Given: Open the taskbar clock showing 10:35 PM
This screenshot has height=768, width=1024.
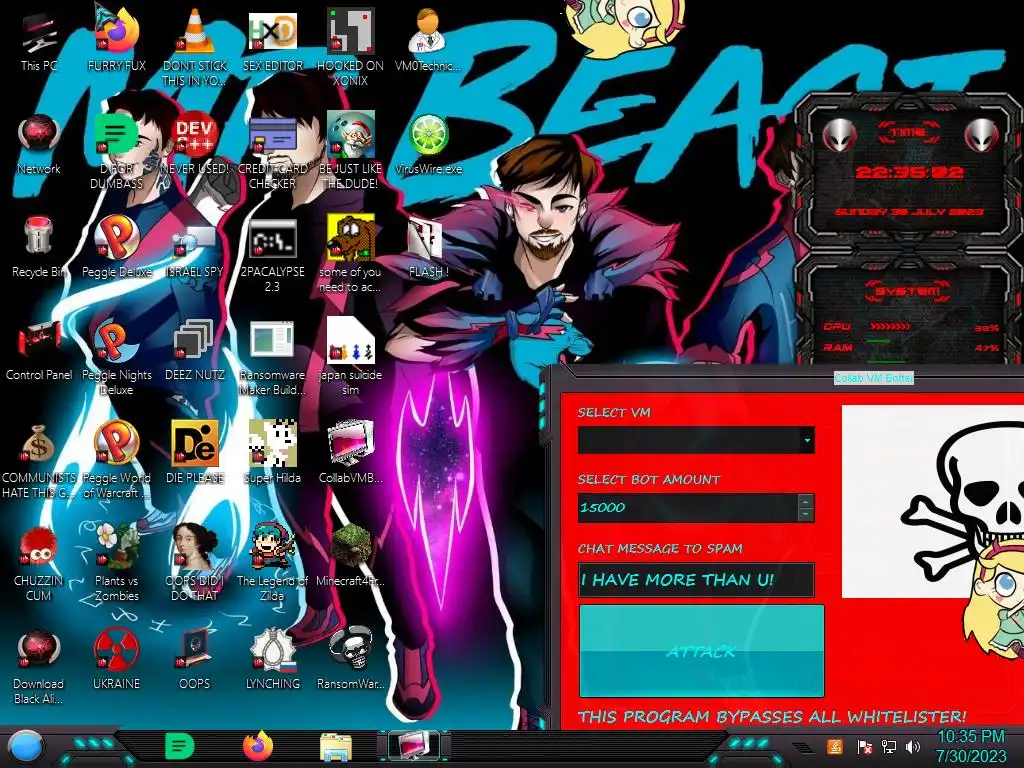Looking at the screenshot, I should 971,746.
